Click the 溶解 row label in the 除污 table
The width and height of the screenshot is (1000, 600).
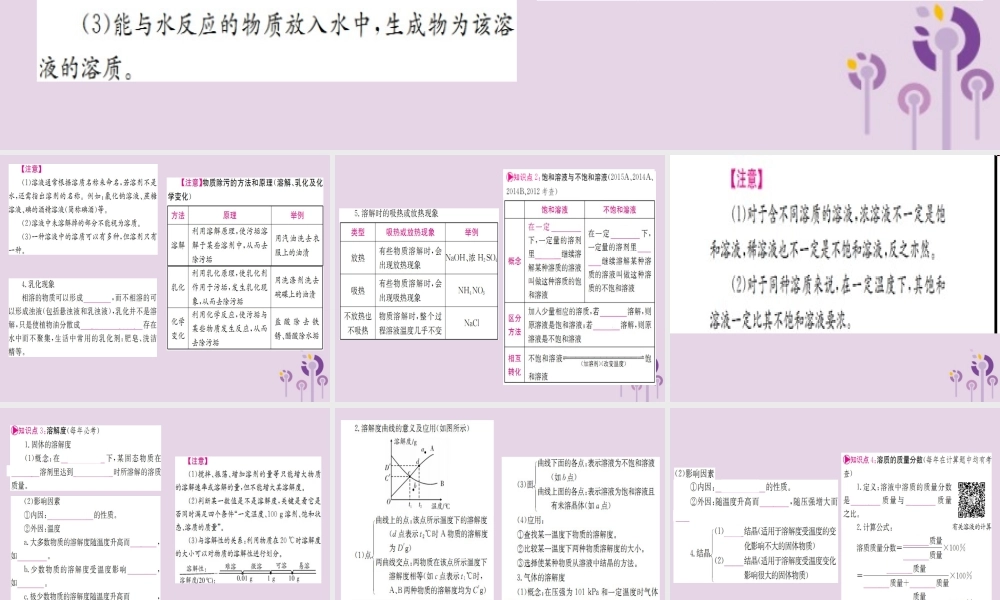click(178, 245)
